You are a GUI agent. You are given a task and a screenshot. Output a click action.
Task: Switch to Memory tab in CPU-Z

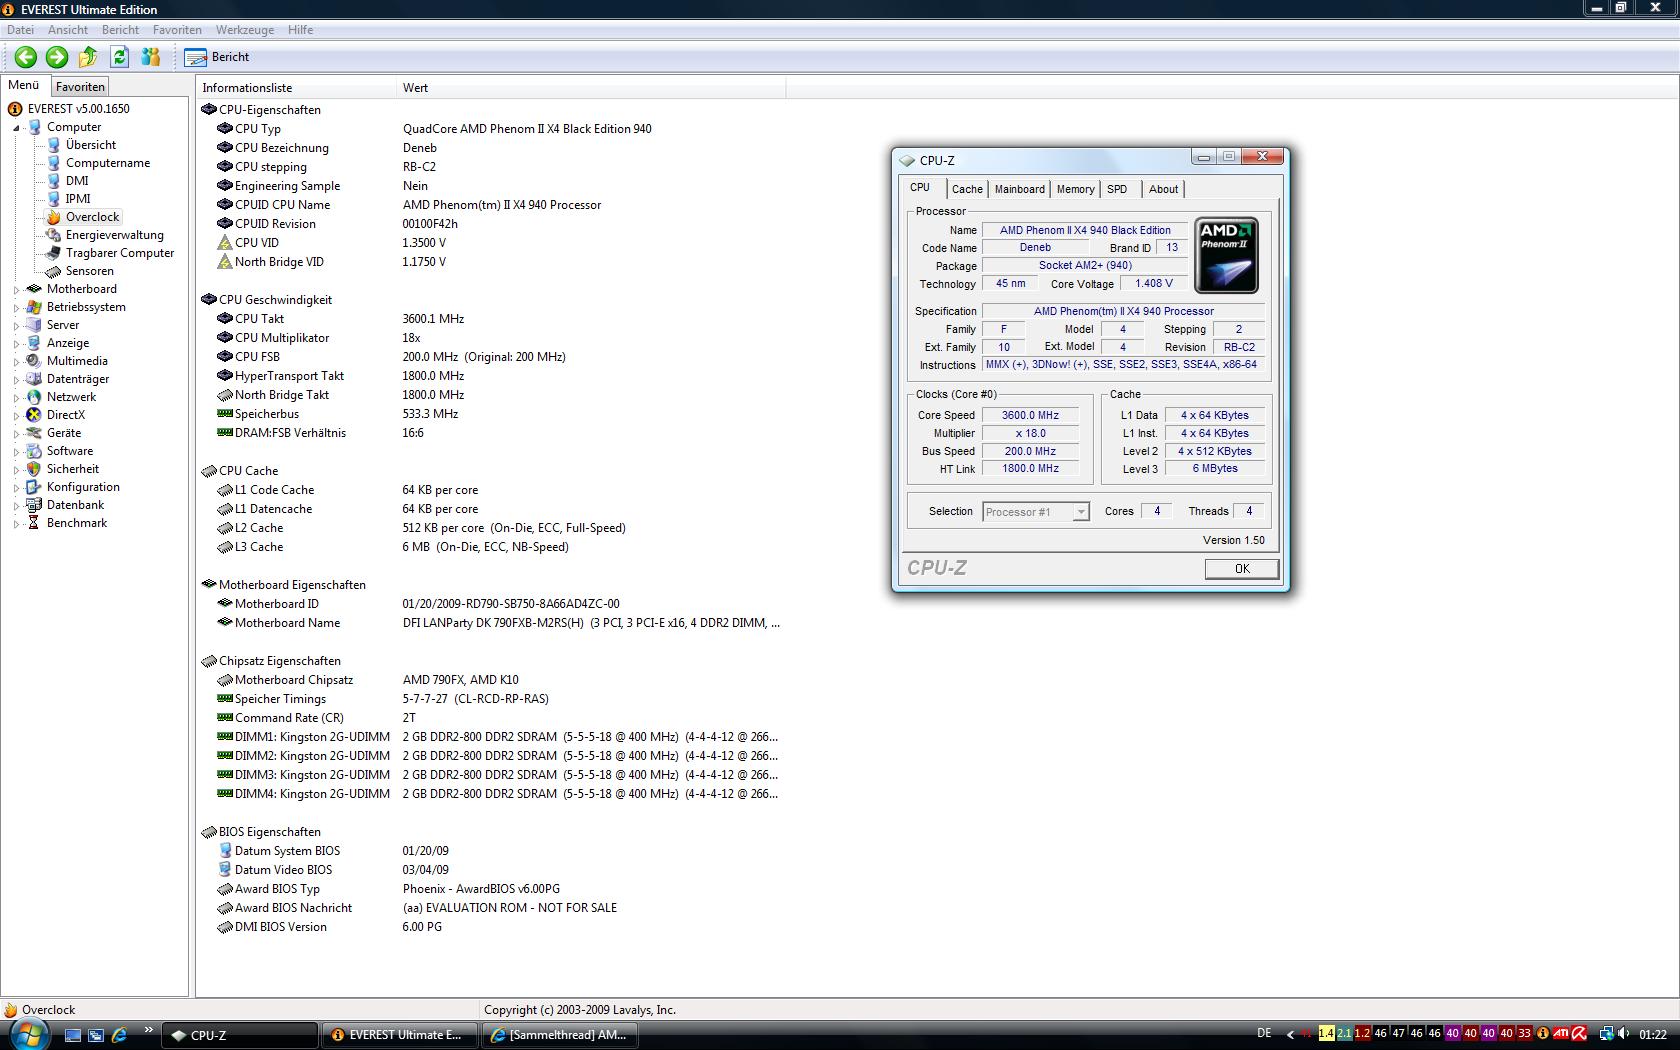click(x=1076, y=189)
